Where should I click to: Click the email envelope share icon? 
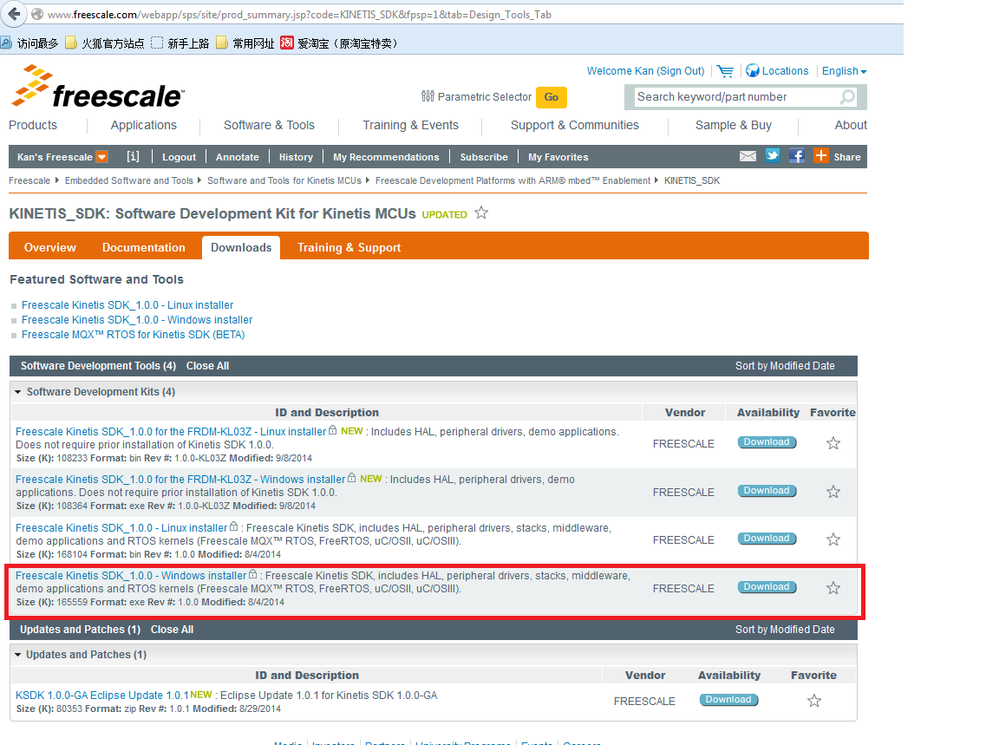[x=747, y=156]
